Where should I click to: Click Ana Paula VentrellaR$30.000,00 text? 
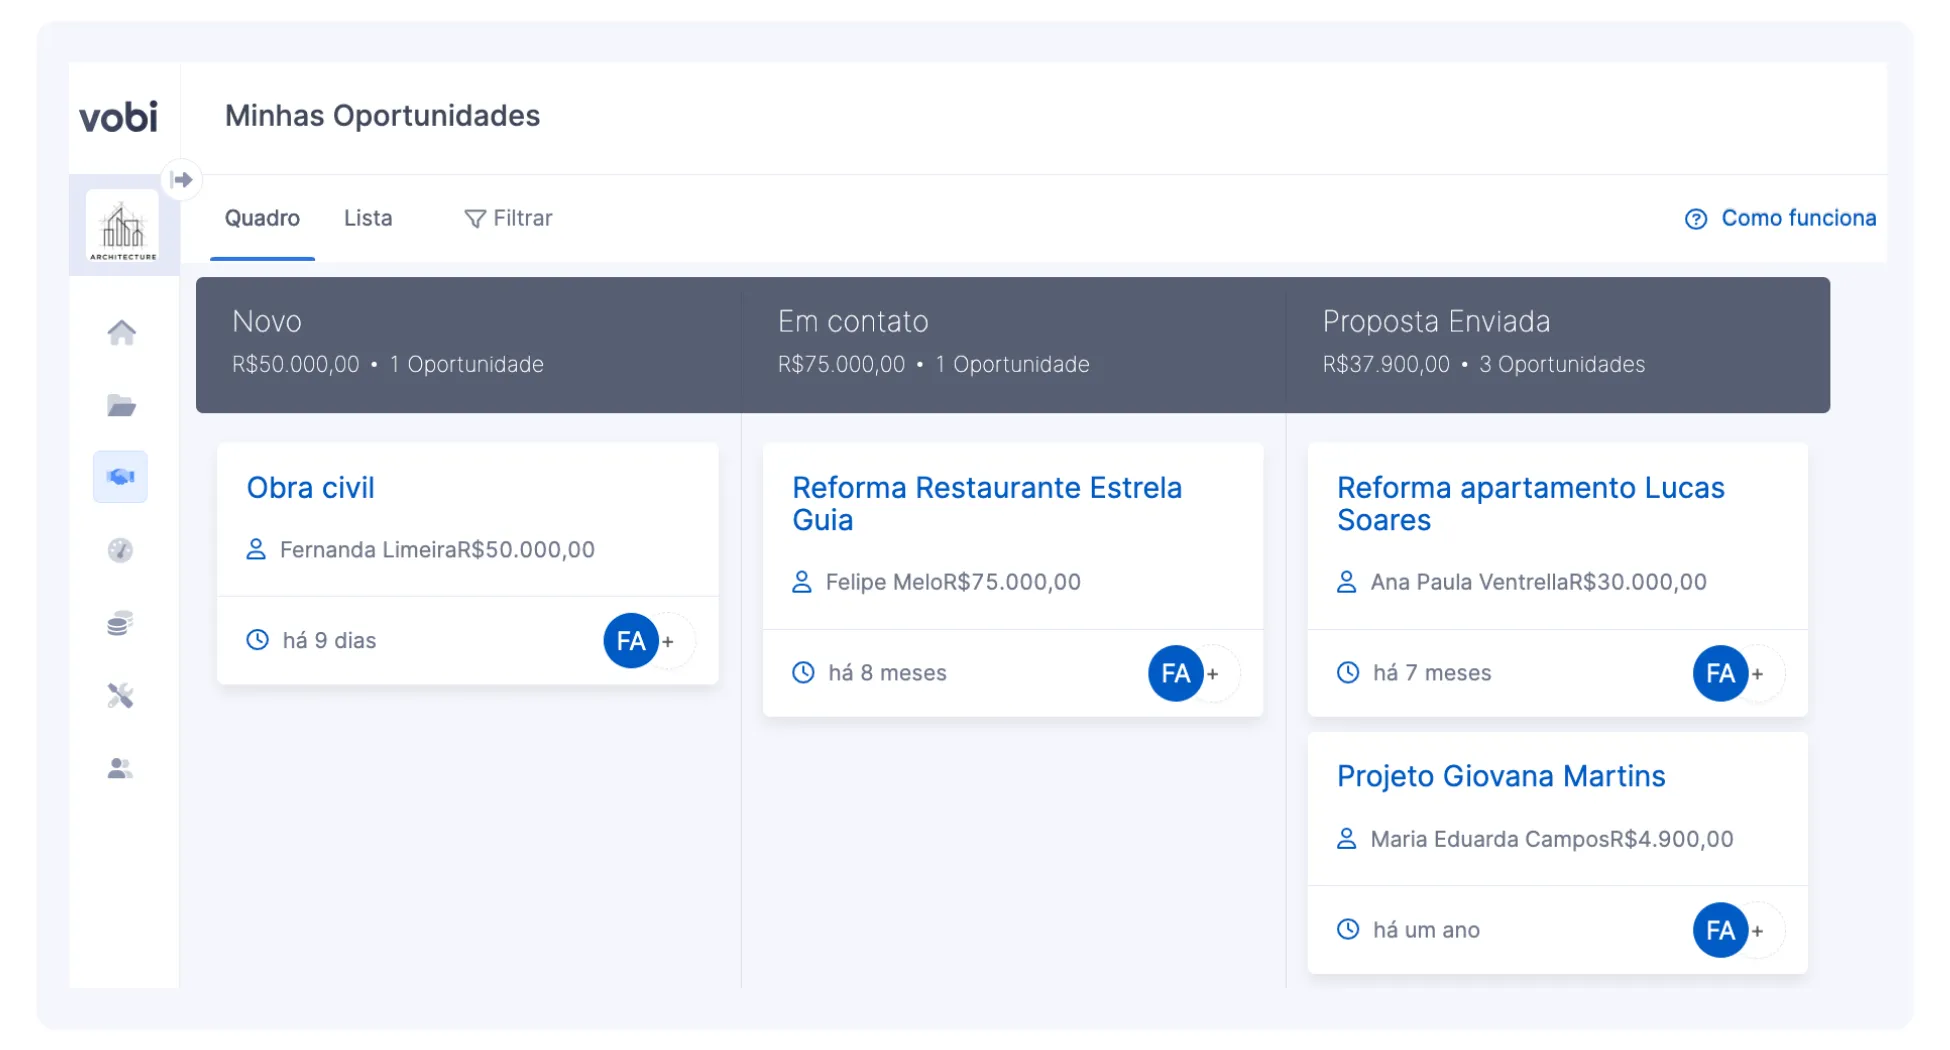tap(1538, 582)
